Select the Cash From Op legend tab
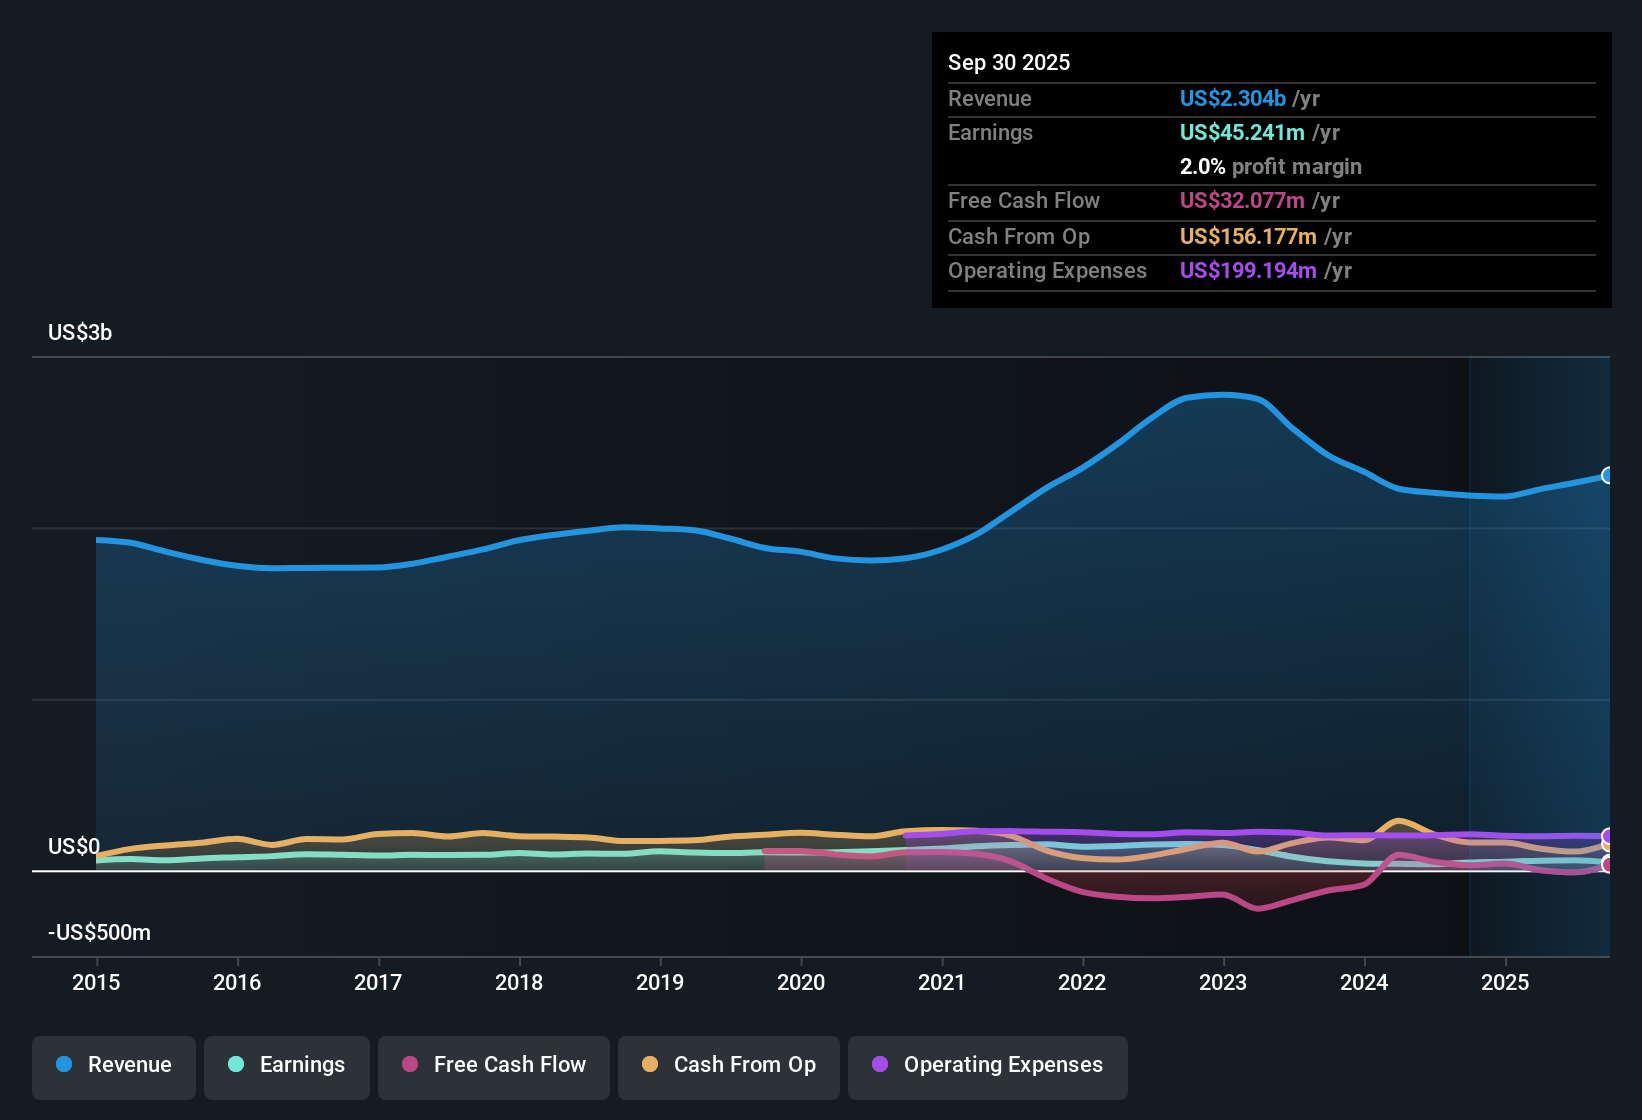The image size is (1642, 1120). pyautogui.click(x=728, y=1066)
